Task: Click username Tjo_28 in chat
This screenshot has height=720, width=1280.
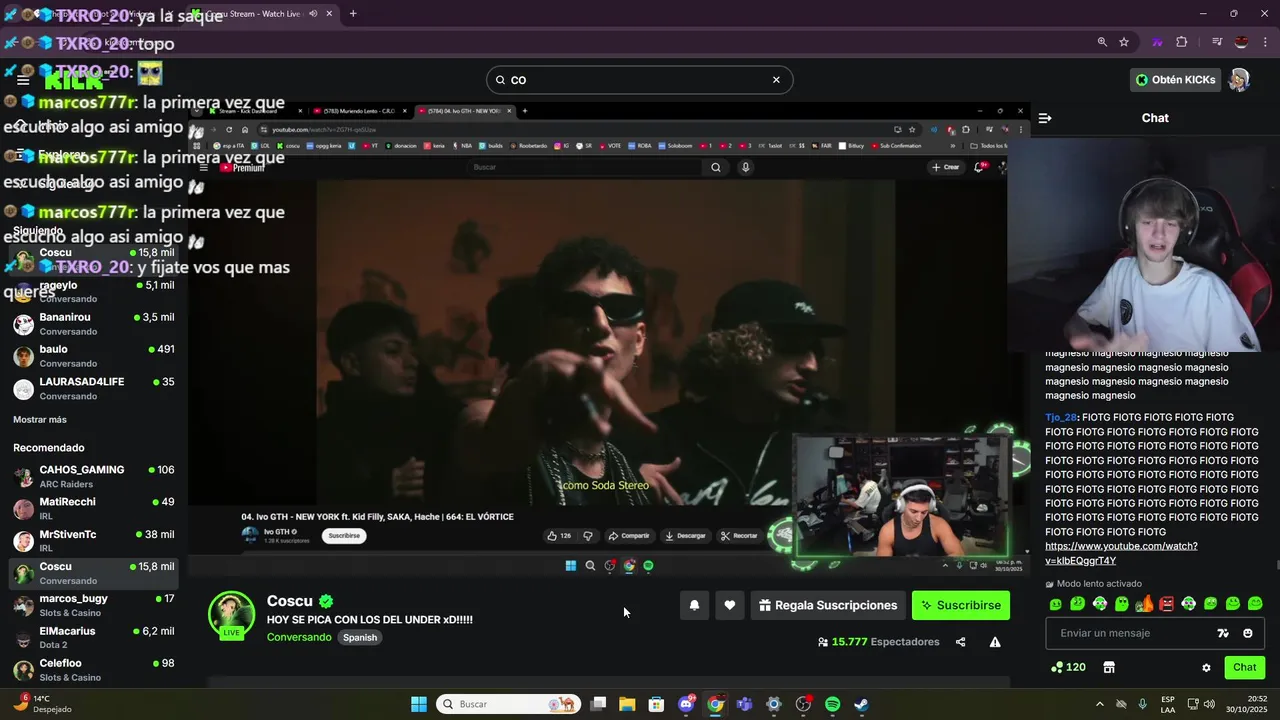Action: click(1060, 417)
